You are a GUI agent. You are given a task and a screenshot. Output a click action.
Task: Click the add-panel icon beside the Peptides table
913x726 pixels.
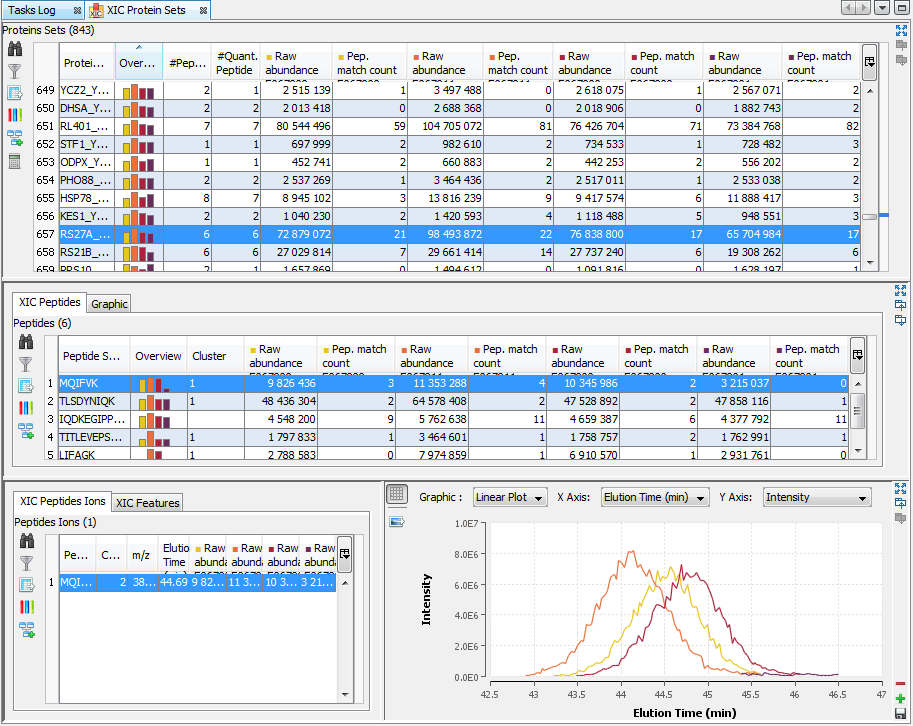tap(26, 430)
